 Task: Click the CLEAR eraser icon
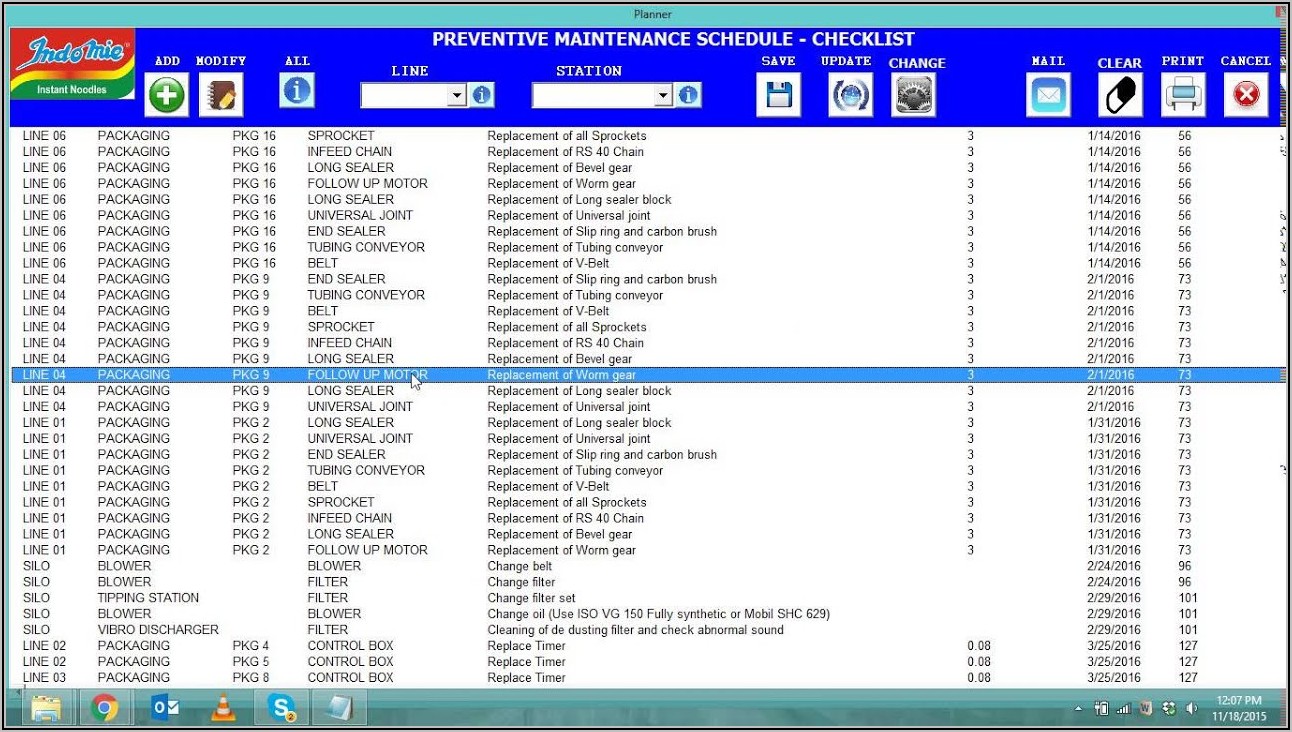pos(1119,96)
